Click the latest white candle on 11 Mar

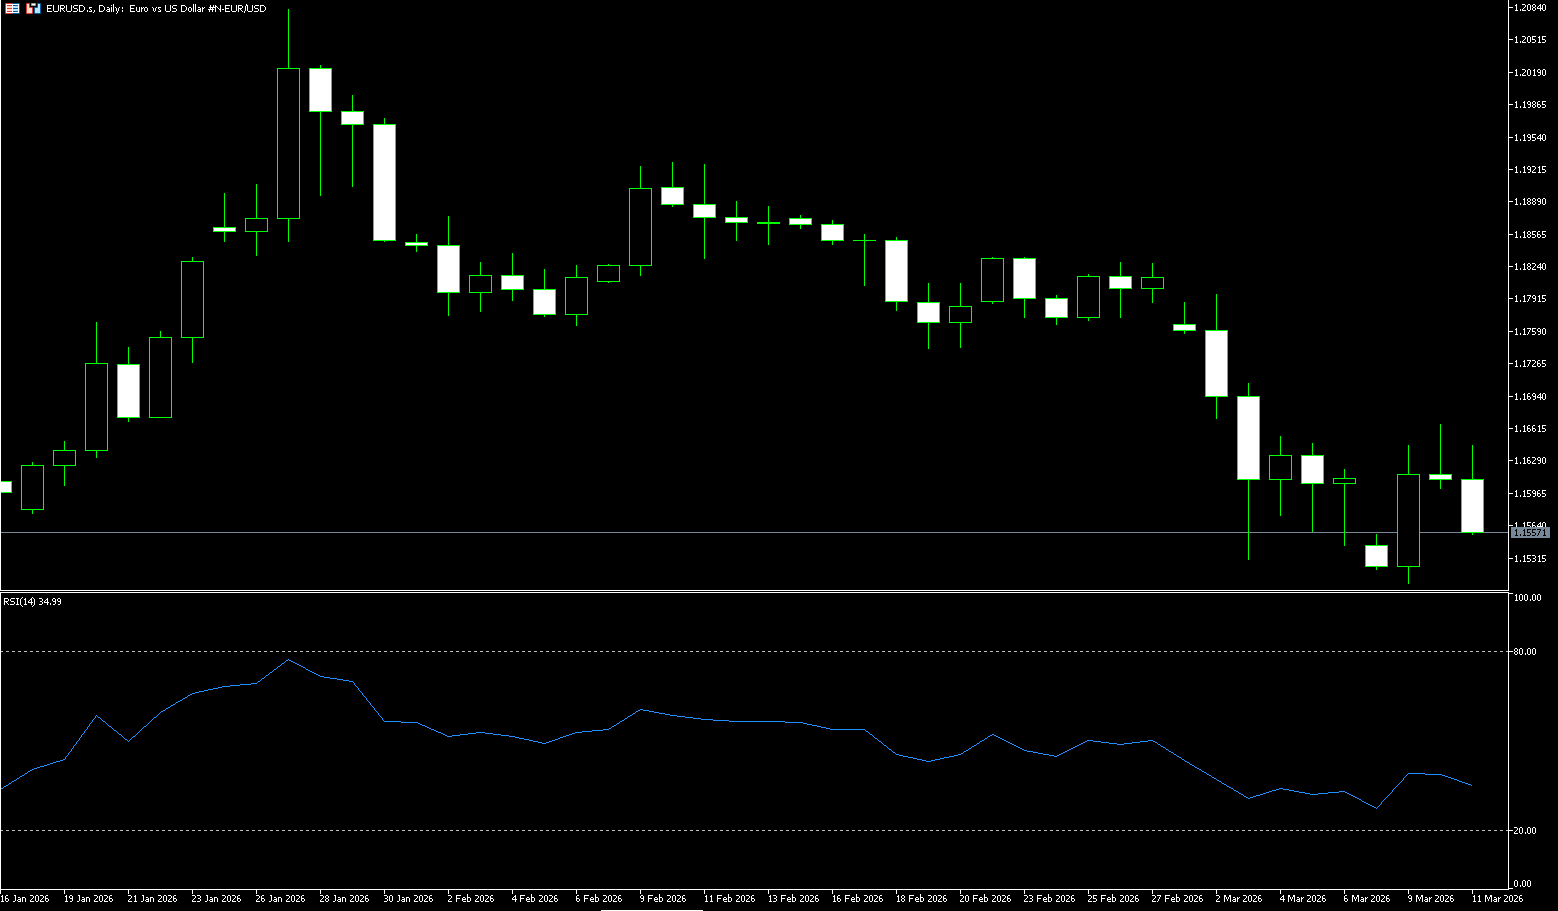tap(1472, 505)
